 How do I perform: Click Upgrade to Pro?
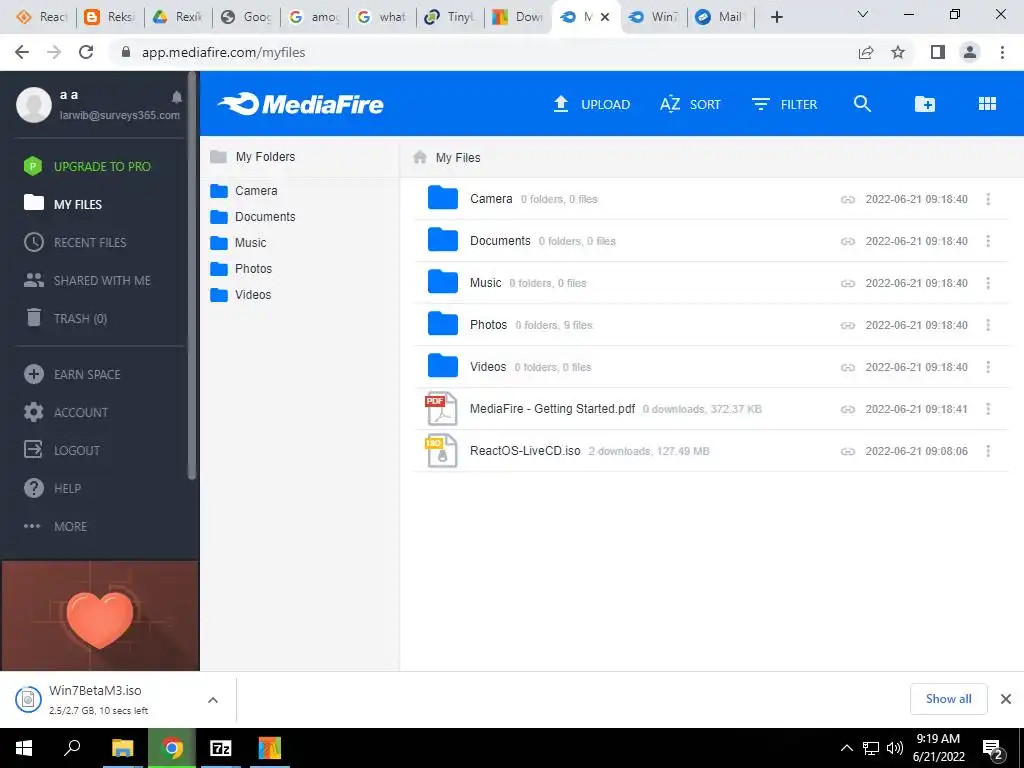click(87, 167)
